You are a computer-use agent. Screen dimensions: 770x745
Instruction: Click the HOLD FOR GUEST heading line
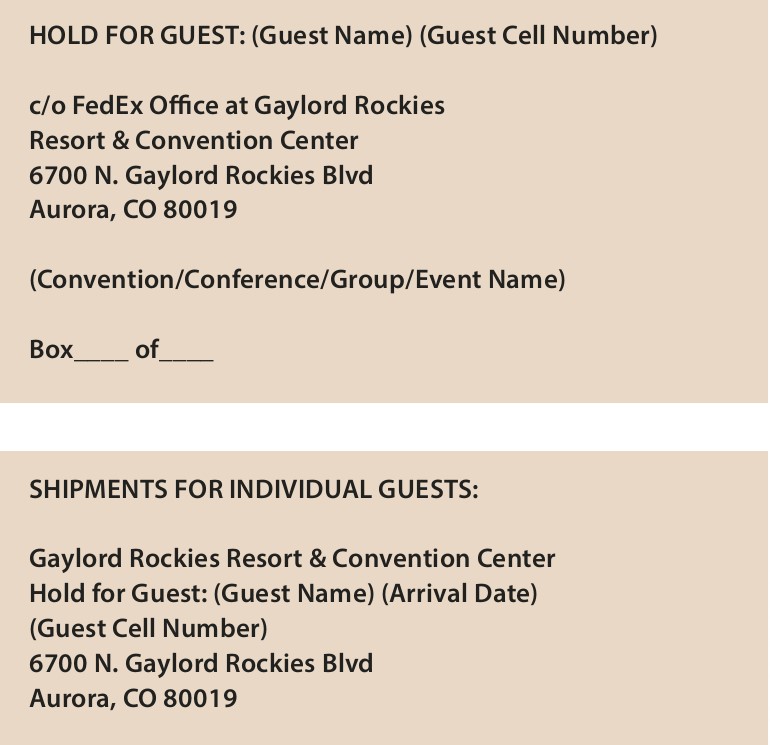tap(343, 36)
